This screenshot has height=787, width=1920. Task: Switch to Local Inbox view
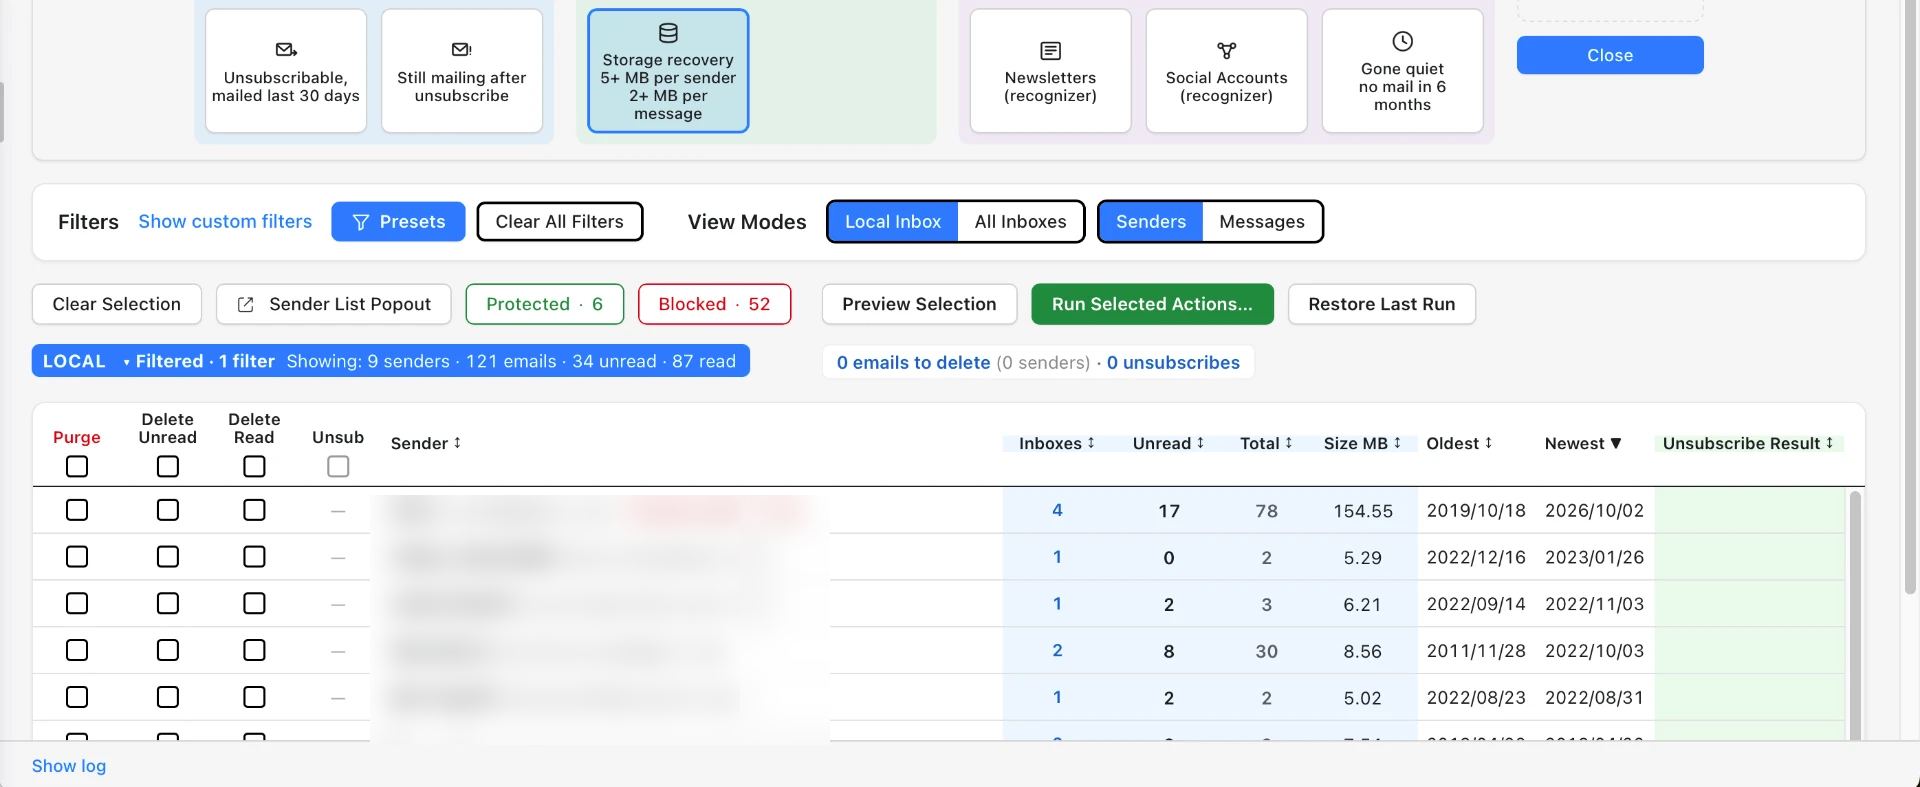[x=893, y=221]
